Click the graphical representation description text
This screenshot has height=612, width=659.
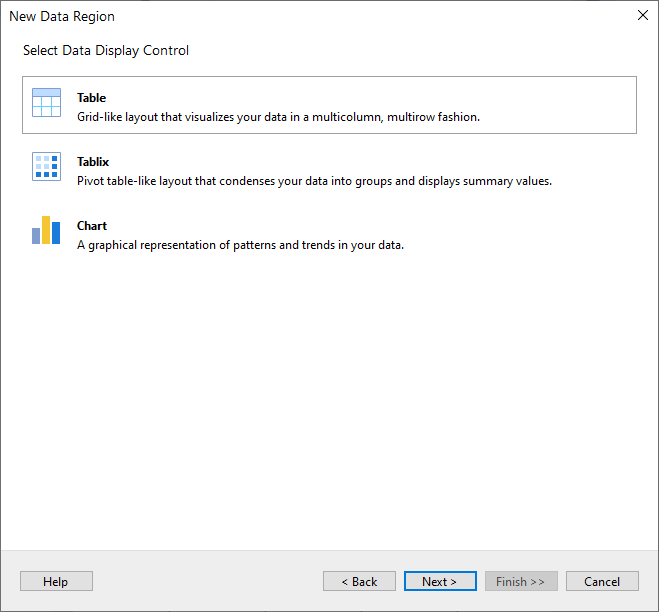240,245
